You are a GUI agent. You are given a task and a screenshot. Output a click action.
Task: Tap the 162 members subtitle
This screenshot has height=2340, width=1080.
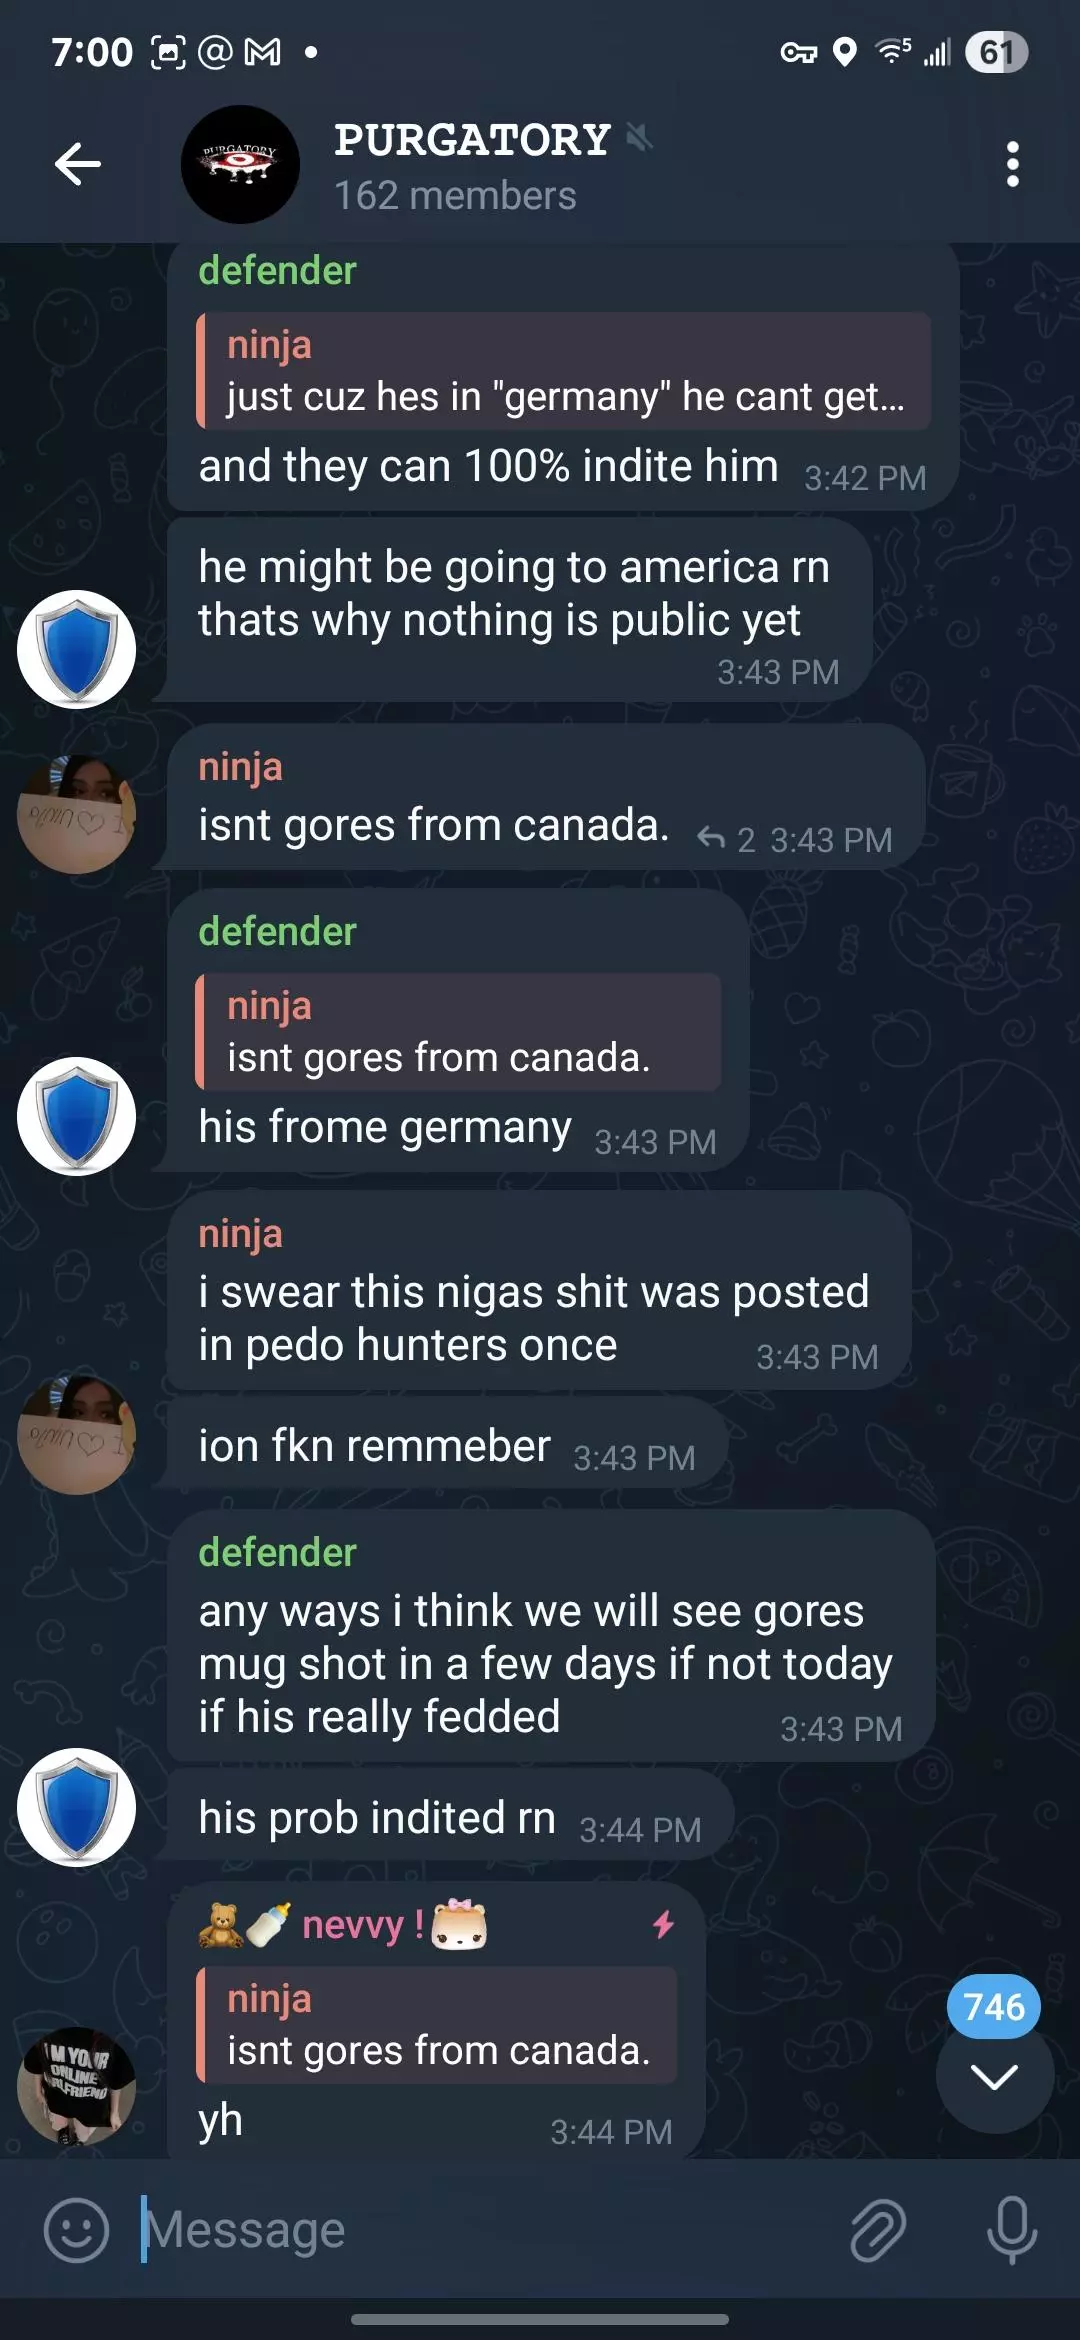(455, 196)
